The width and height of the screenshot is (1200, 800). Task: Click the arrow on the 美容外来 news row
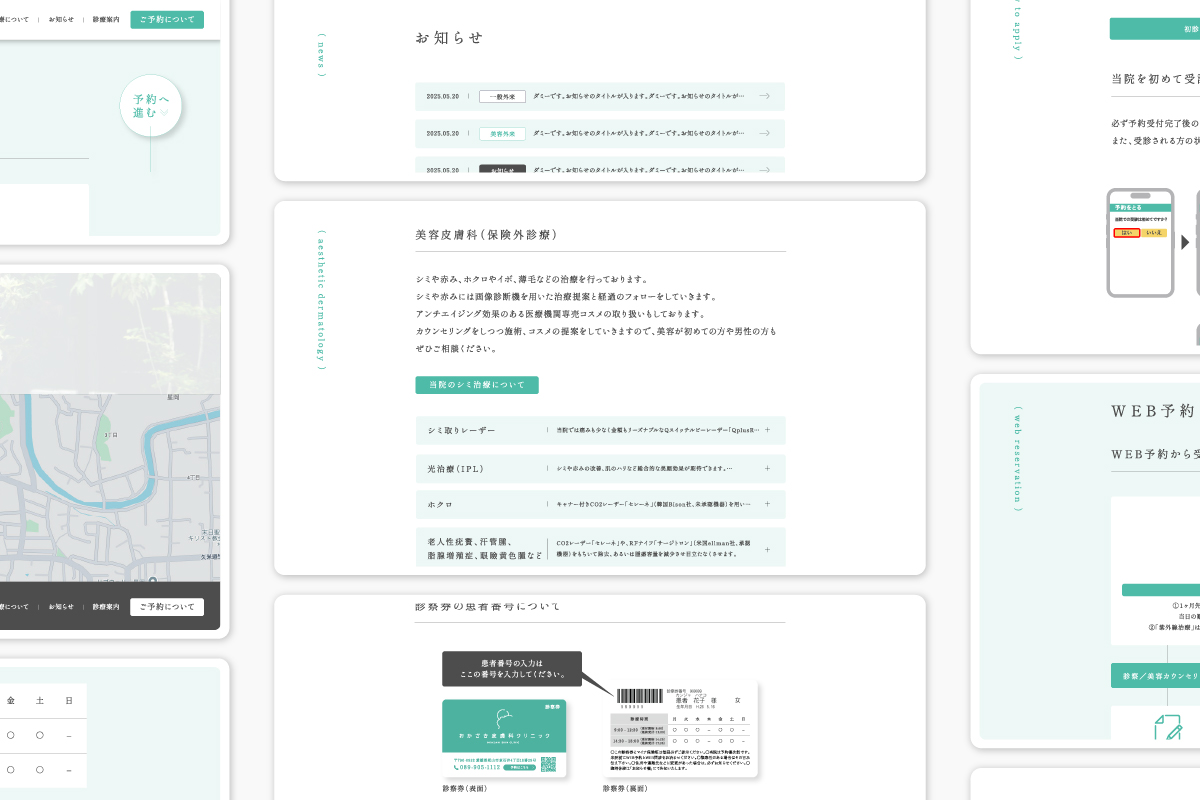click(x=764, y=133)
